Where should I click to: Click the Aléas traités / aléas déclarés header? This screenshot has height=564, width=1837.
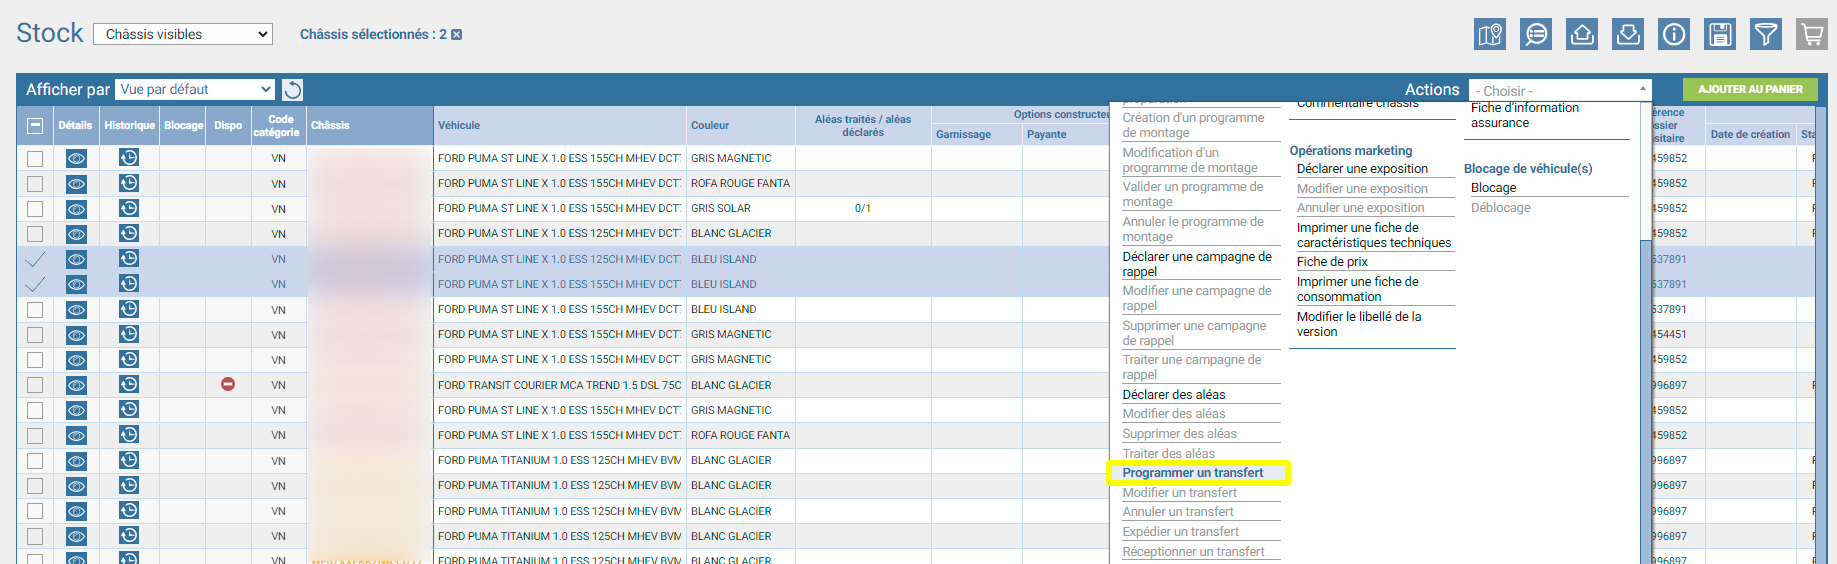point(863,126)
